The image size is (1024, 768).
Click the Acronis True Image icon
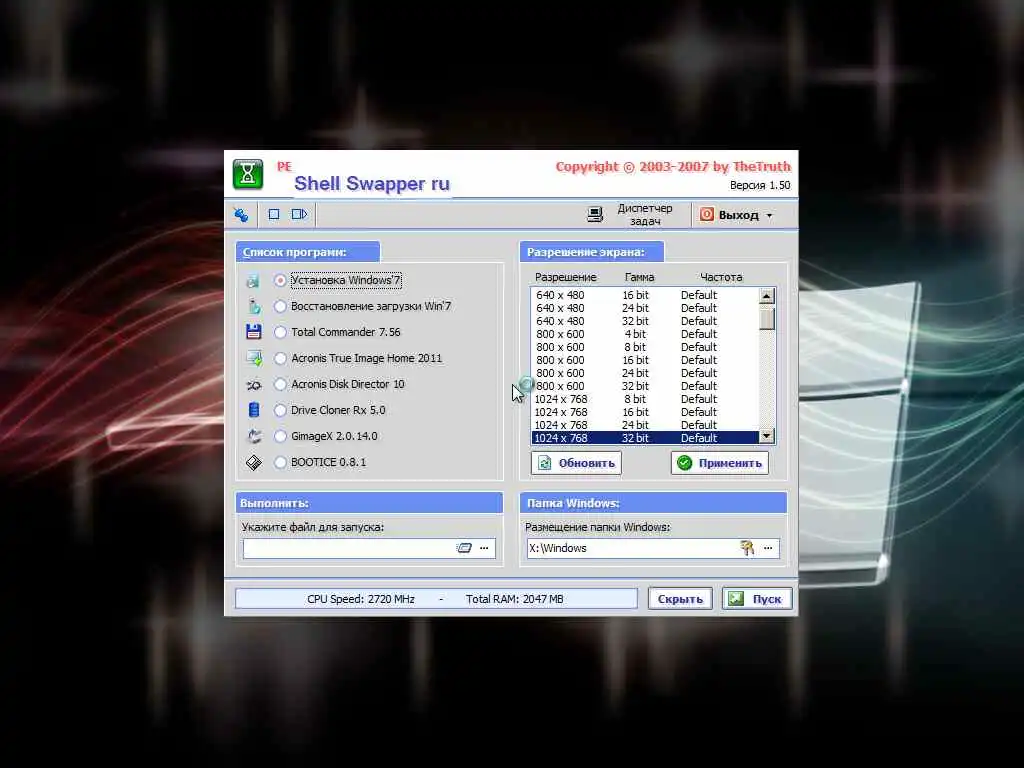[253, 358]
